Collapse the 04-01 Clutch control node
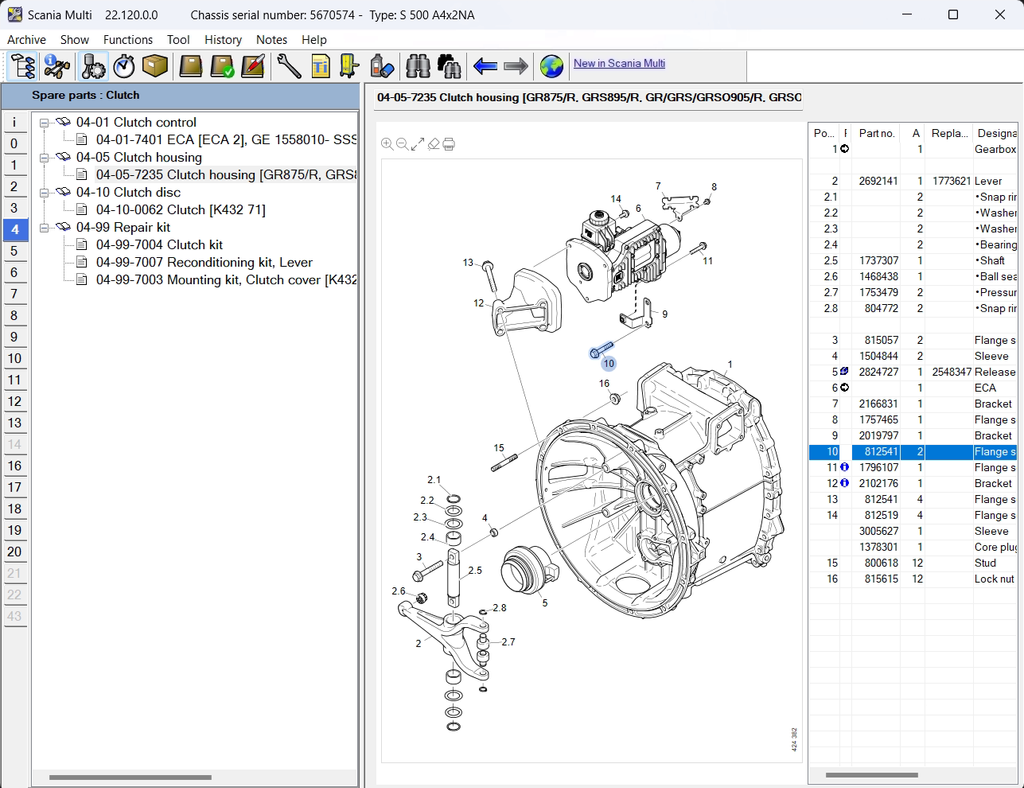The width and height of the screenshot is (1024, 788). click(44, 122)
